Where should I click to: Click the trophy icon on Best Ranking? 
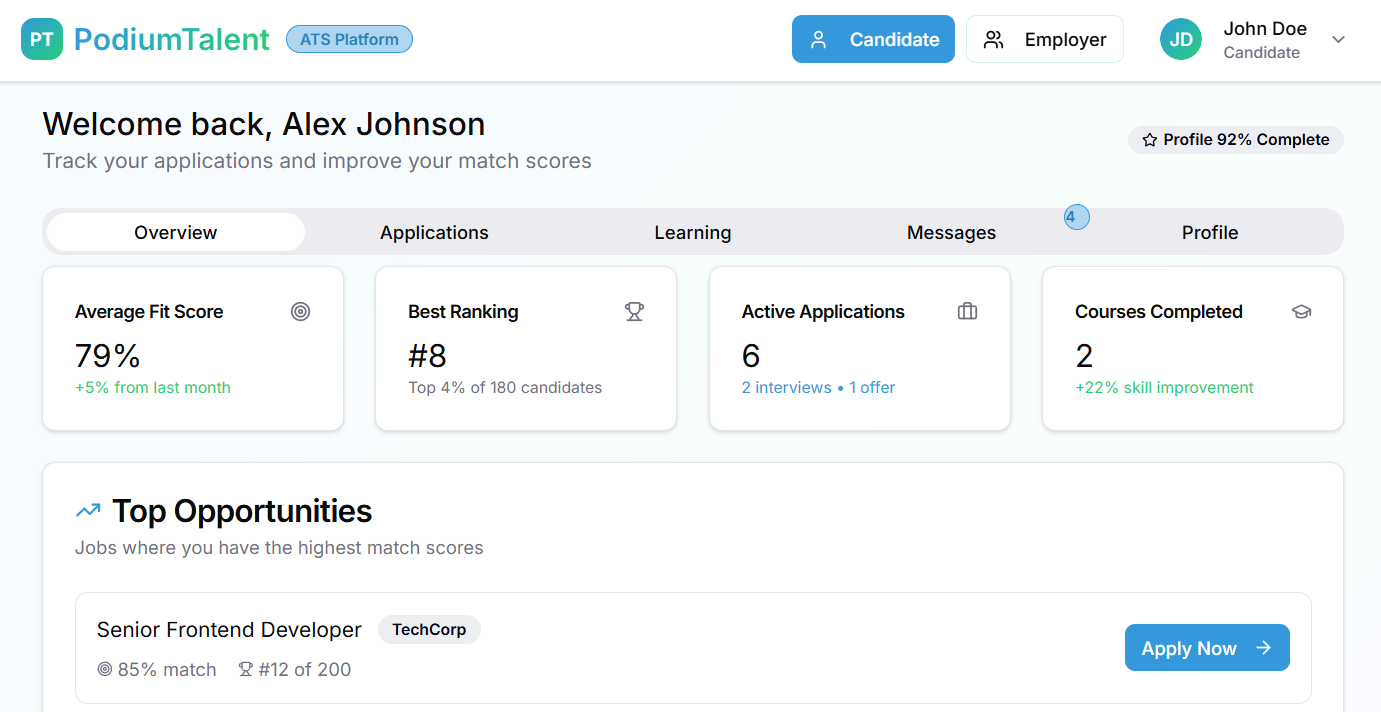634,312
